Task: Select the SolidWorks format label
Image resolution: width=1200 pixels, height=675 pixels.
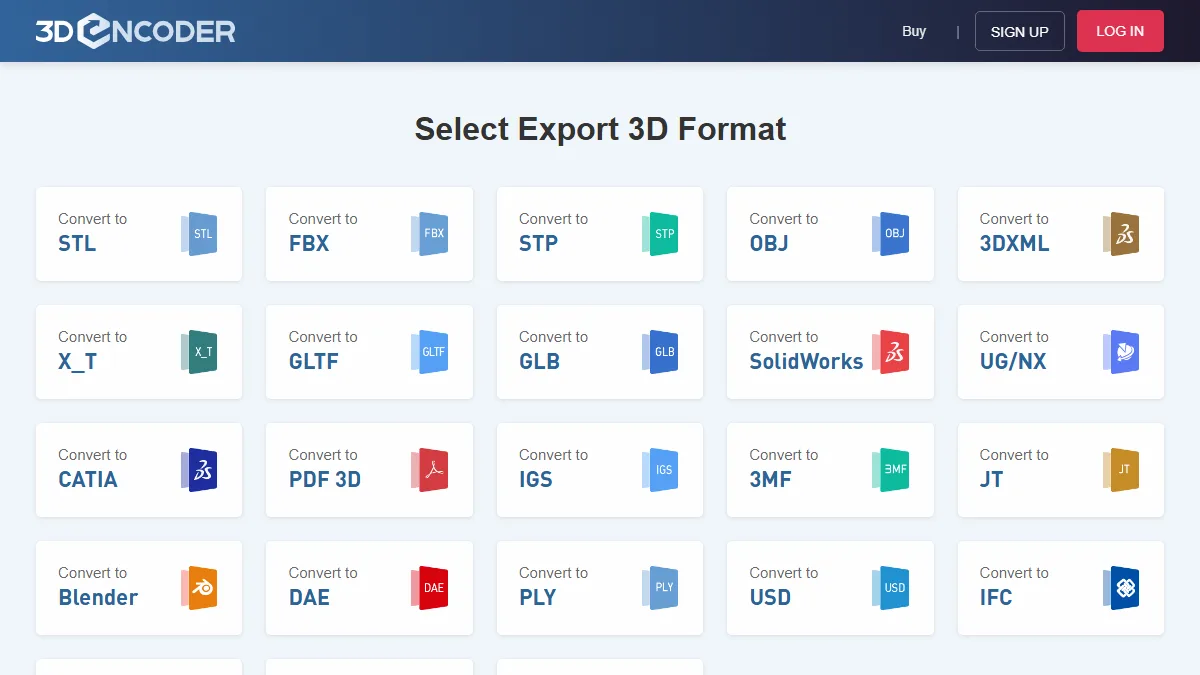Action: pyautogui.click(x=806, y=361)
